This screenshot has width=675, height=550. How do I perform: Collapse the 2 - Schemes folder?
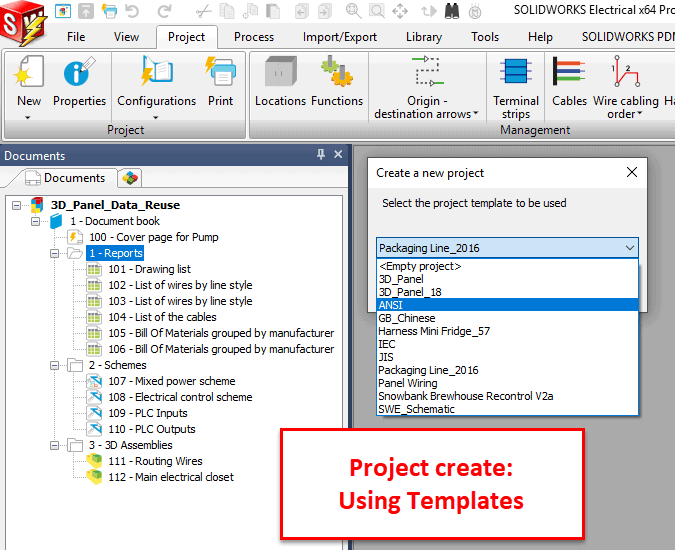click(54, 365)
